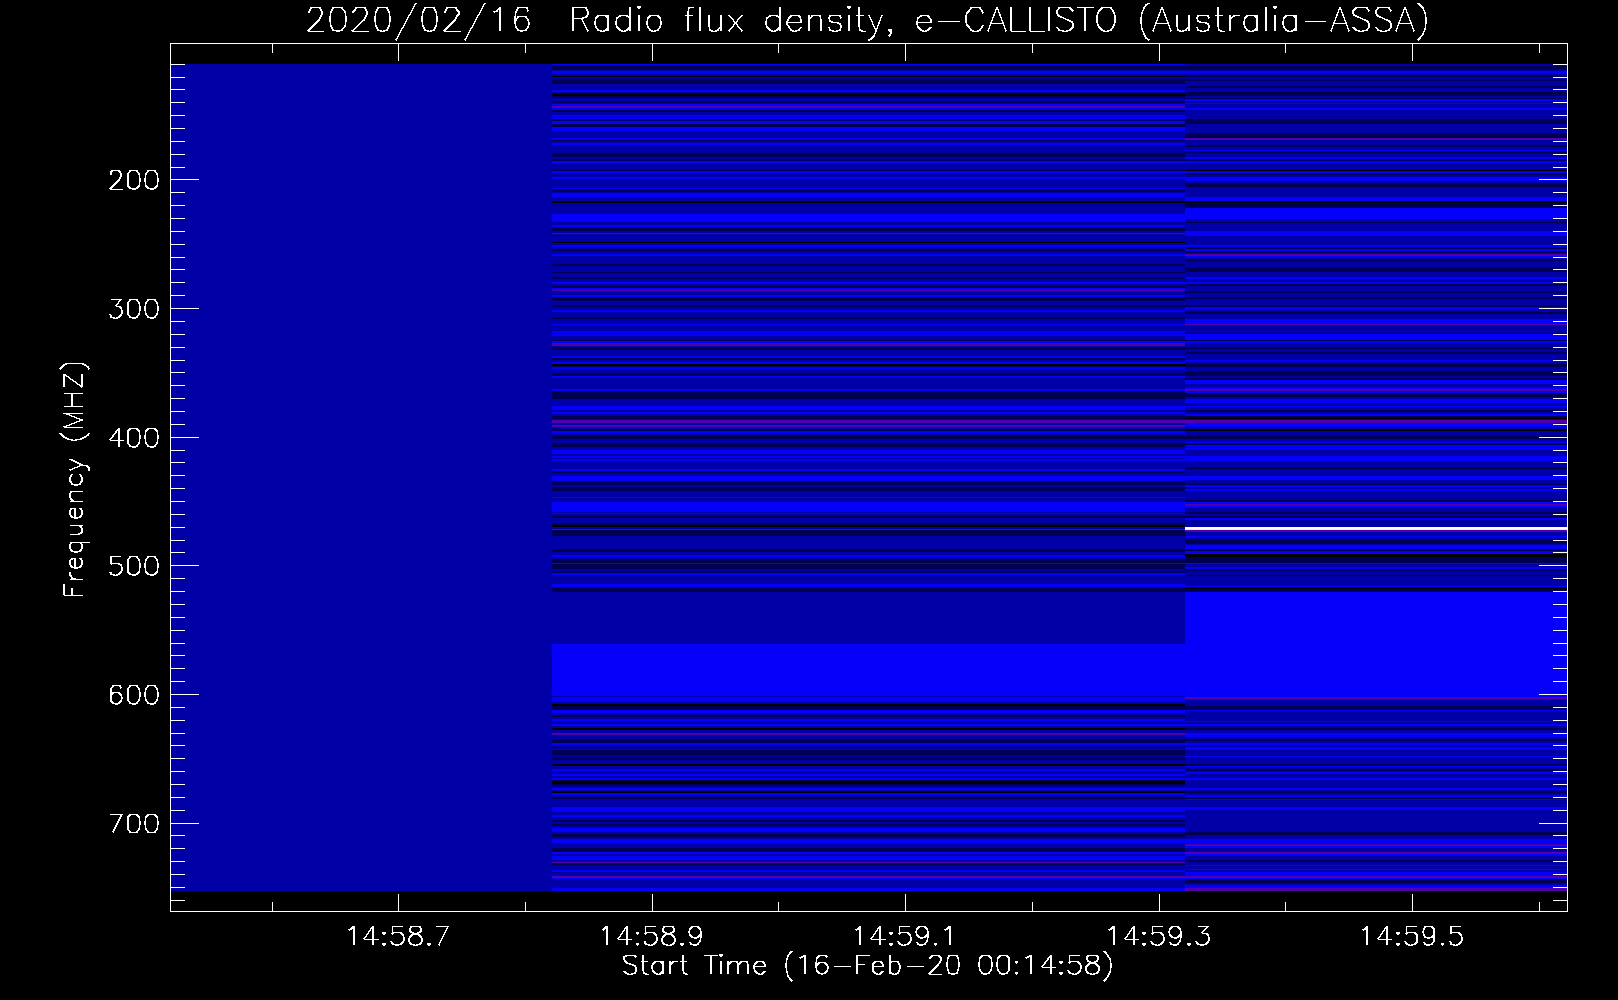This screenshot has width=1618, height=1000.
Task: Click the 500 frequency tick label
Action: point(134,566)
